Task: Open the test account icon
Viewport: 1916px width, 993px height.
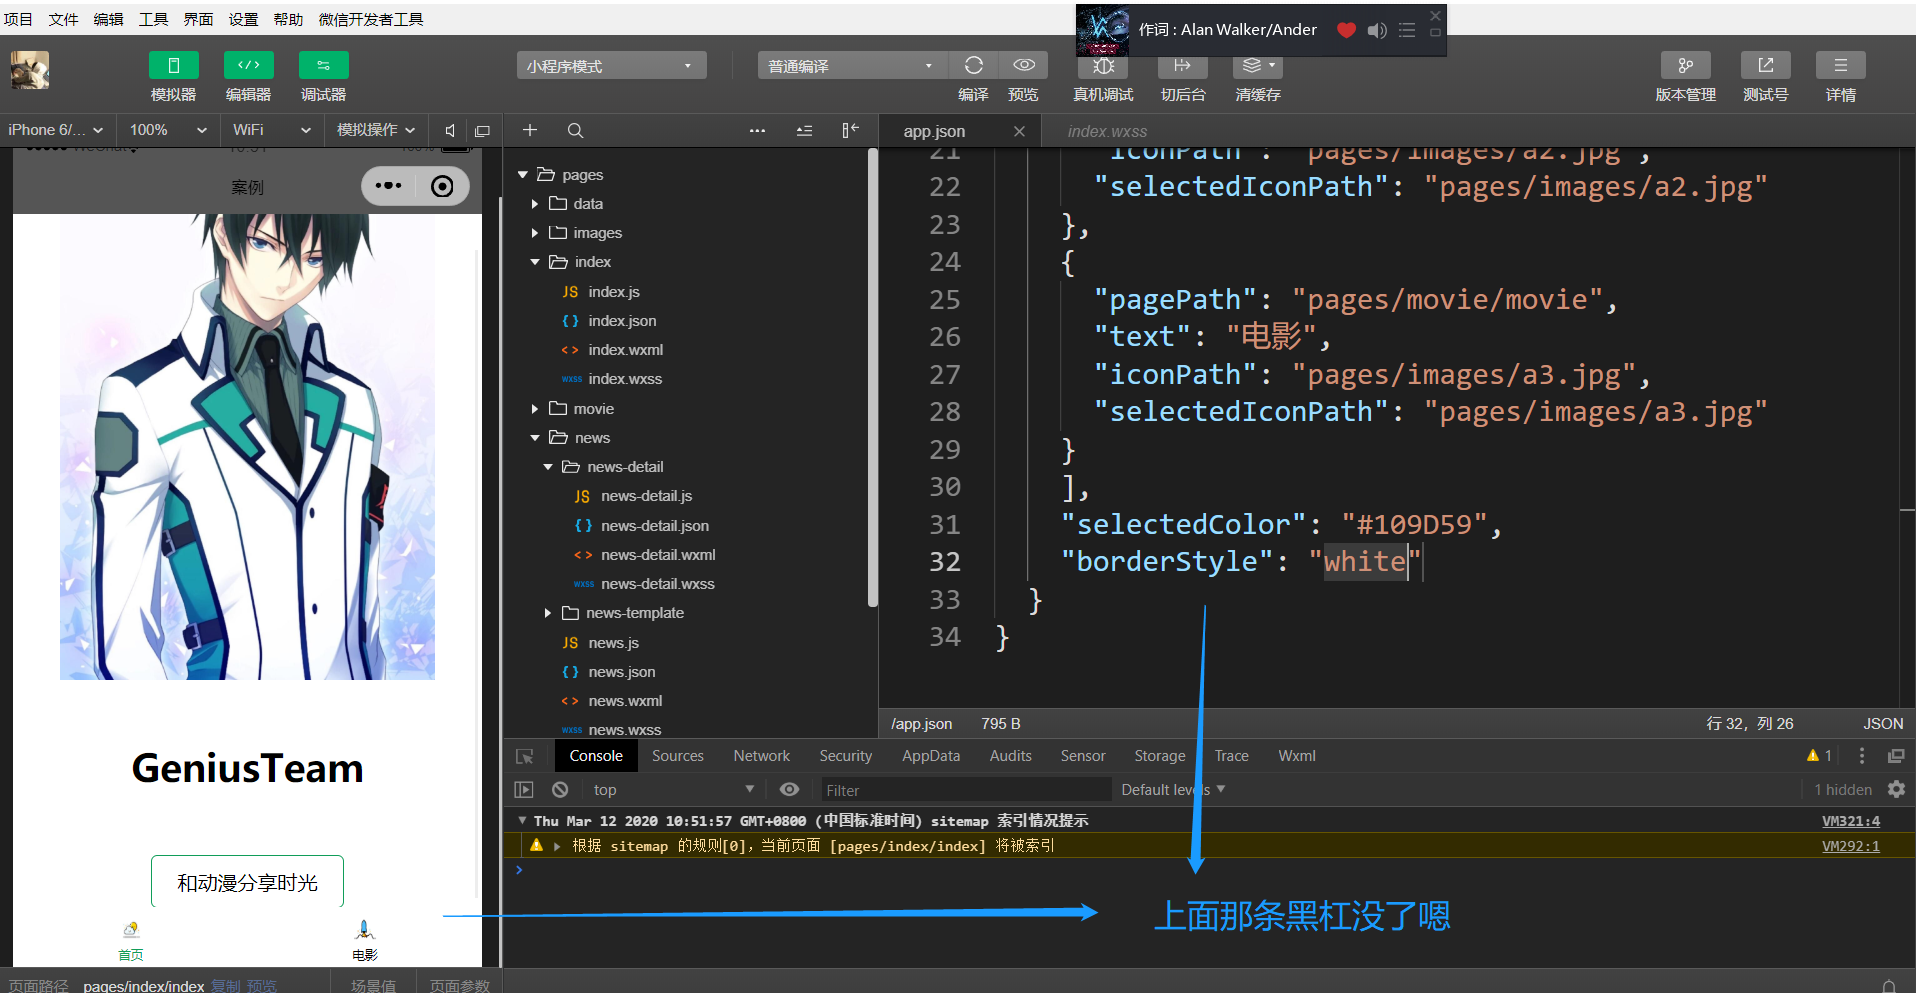Action: (x=1765, y=66)
